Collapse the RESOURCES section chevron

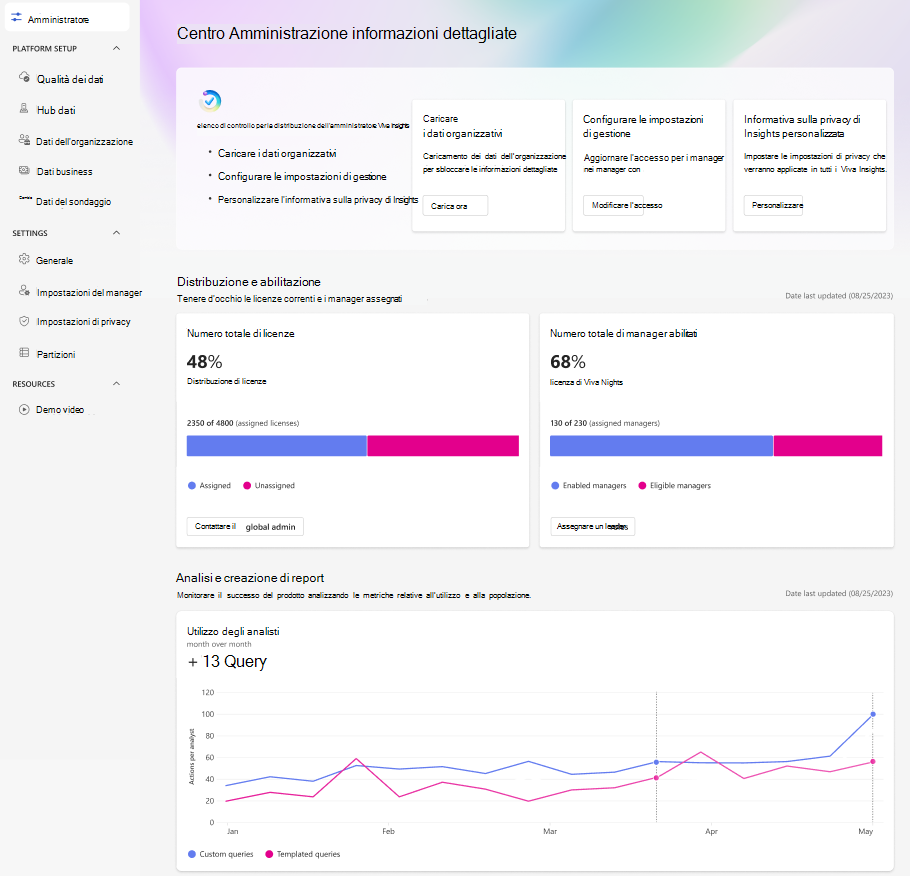point(117,384)
